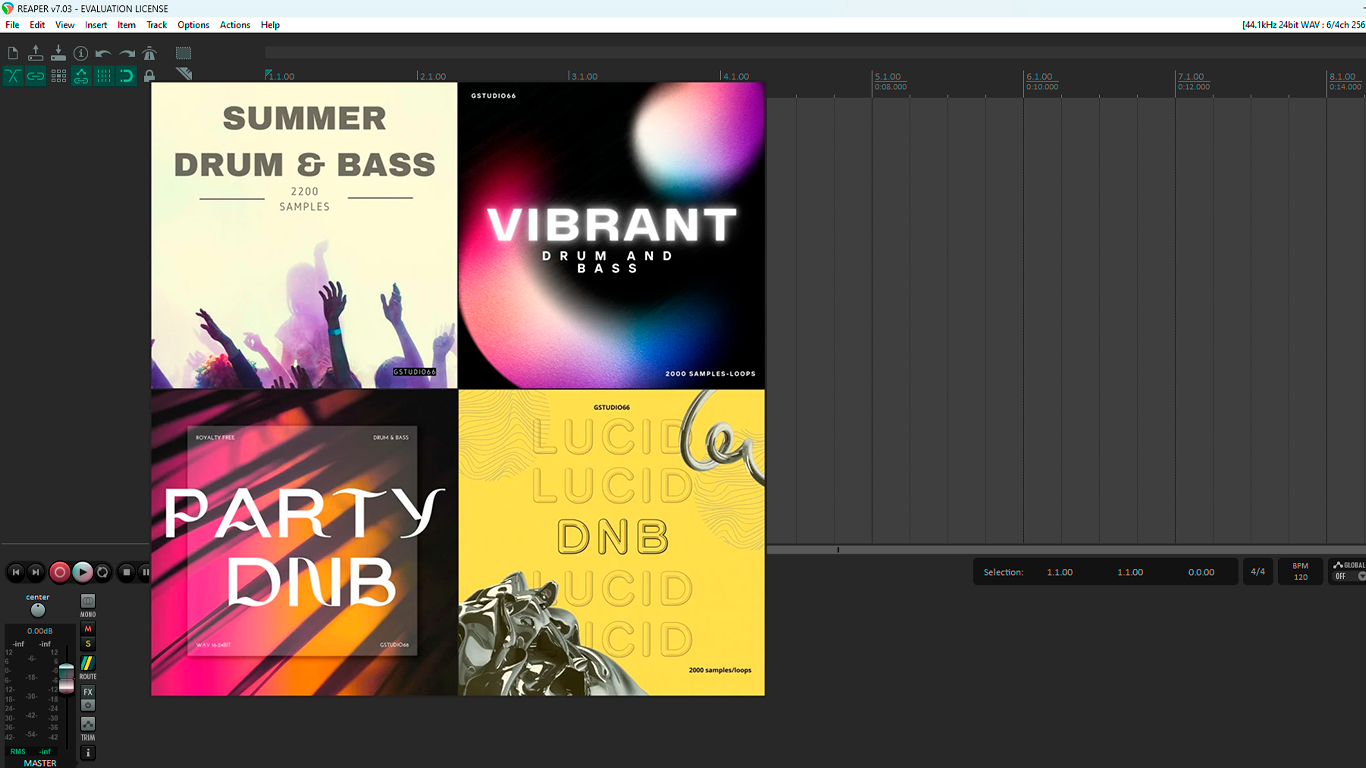The image size is (1366, 768).
Task: Toggle ripple editing grid icon
Action: (58, 76)
